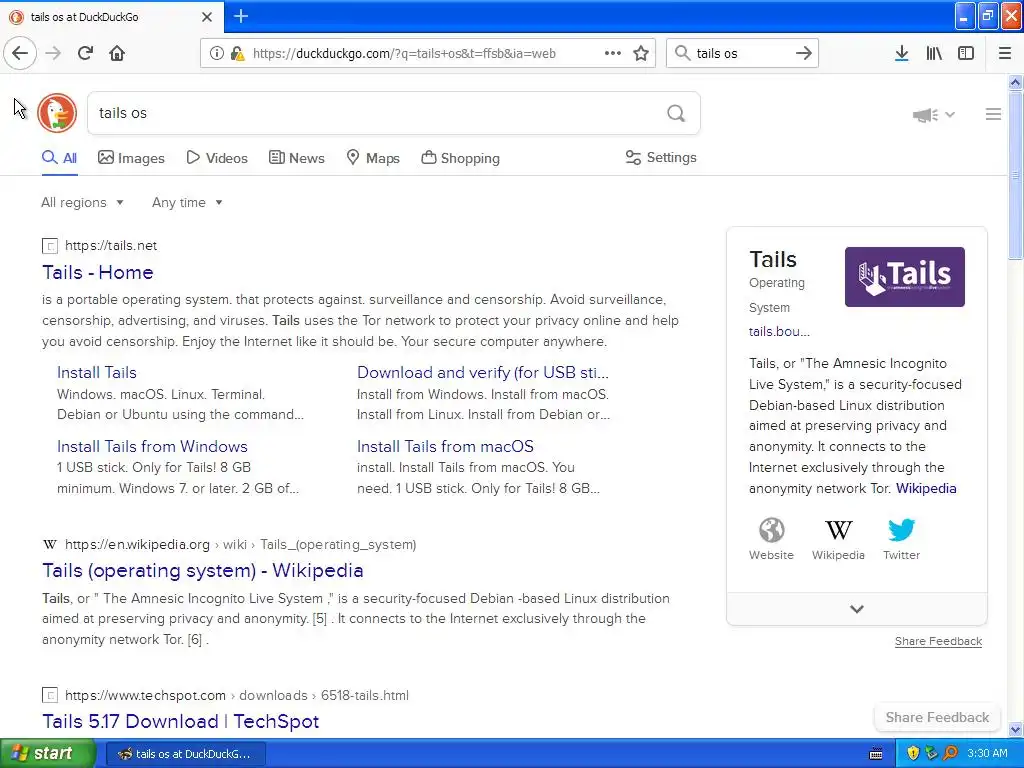Screen dimensions: 1024x768
Task: Expand the Tails info panel chevron
Action: [857, 609]
